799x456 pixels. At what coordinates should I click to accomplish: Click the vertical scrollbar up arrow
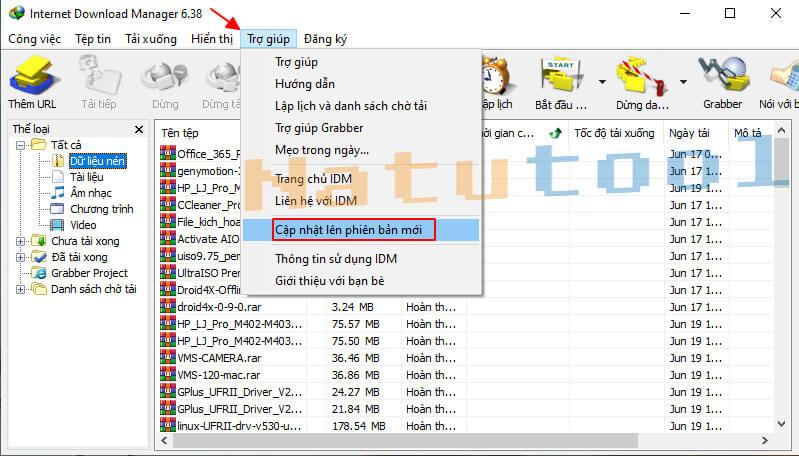pyautogui.click(x=782, y=131)
